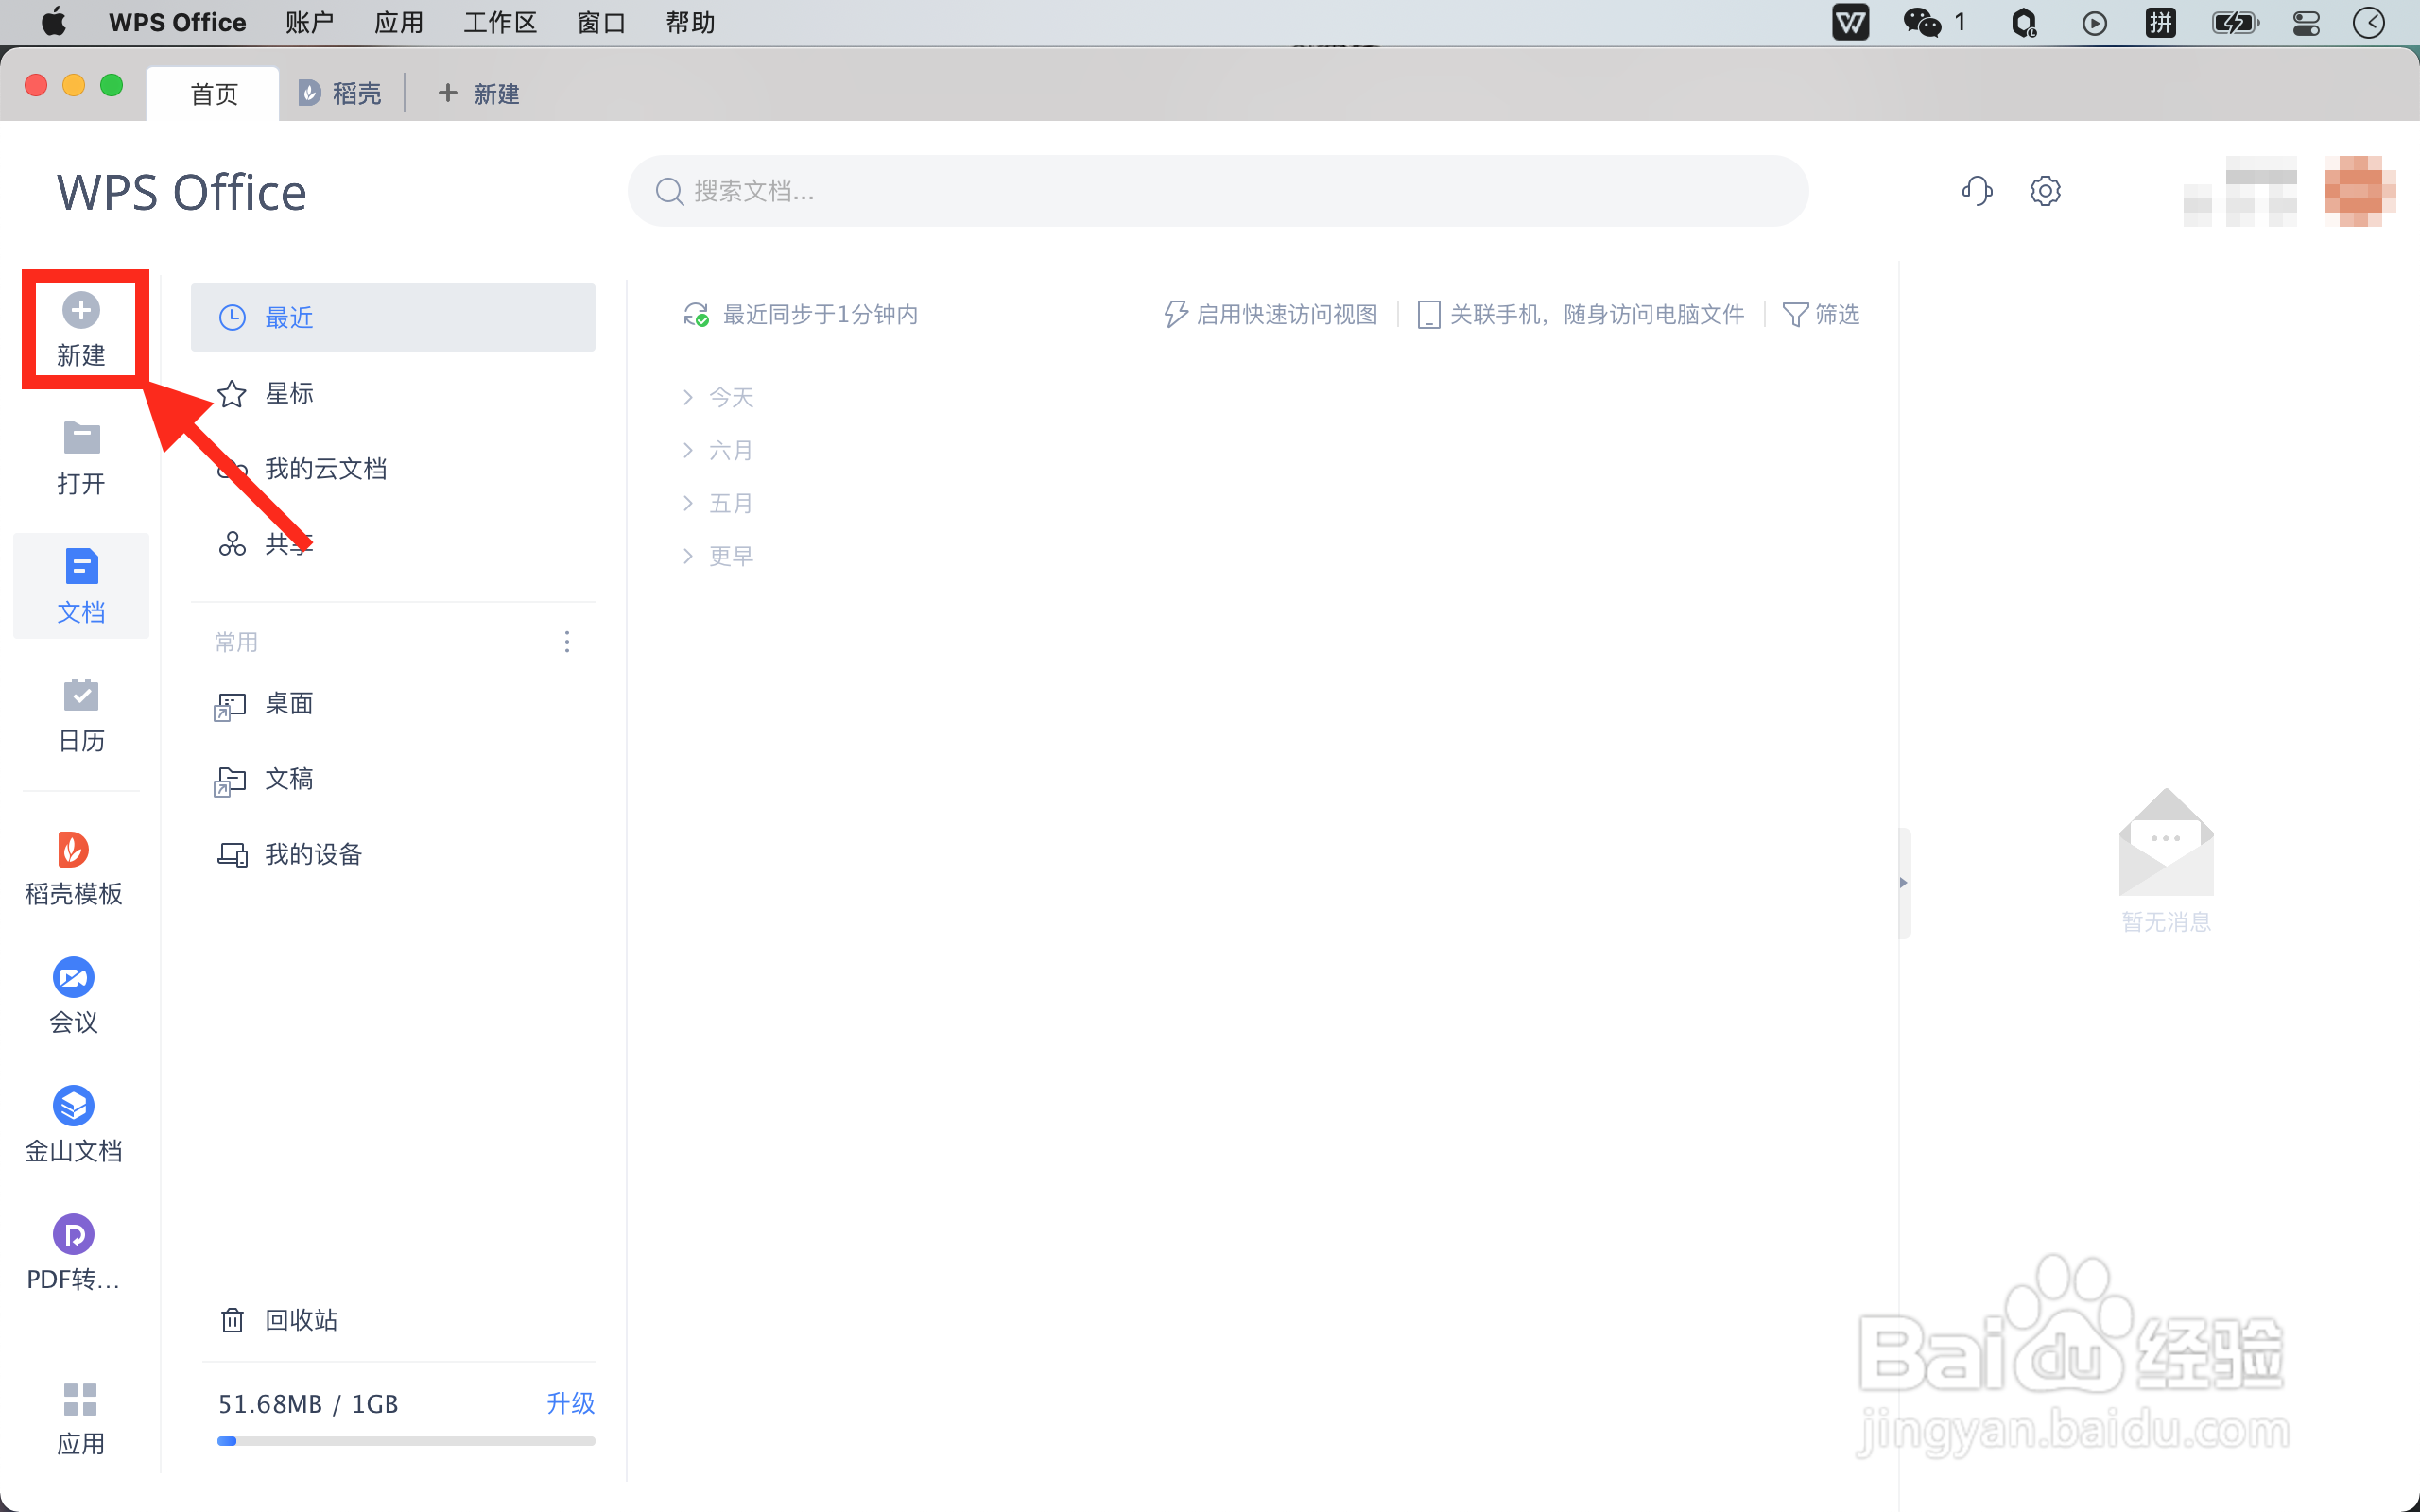Click 关联手机，随身访问电脑文件
The height and width of the screenshot is (1512, 2420).
(1580, 314)
